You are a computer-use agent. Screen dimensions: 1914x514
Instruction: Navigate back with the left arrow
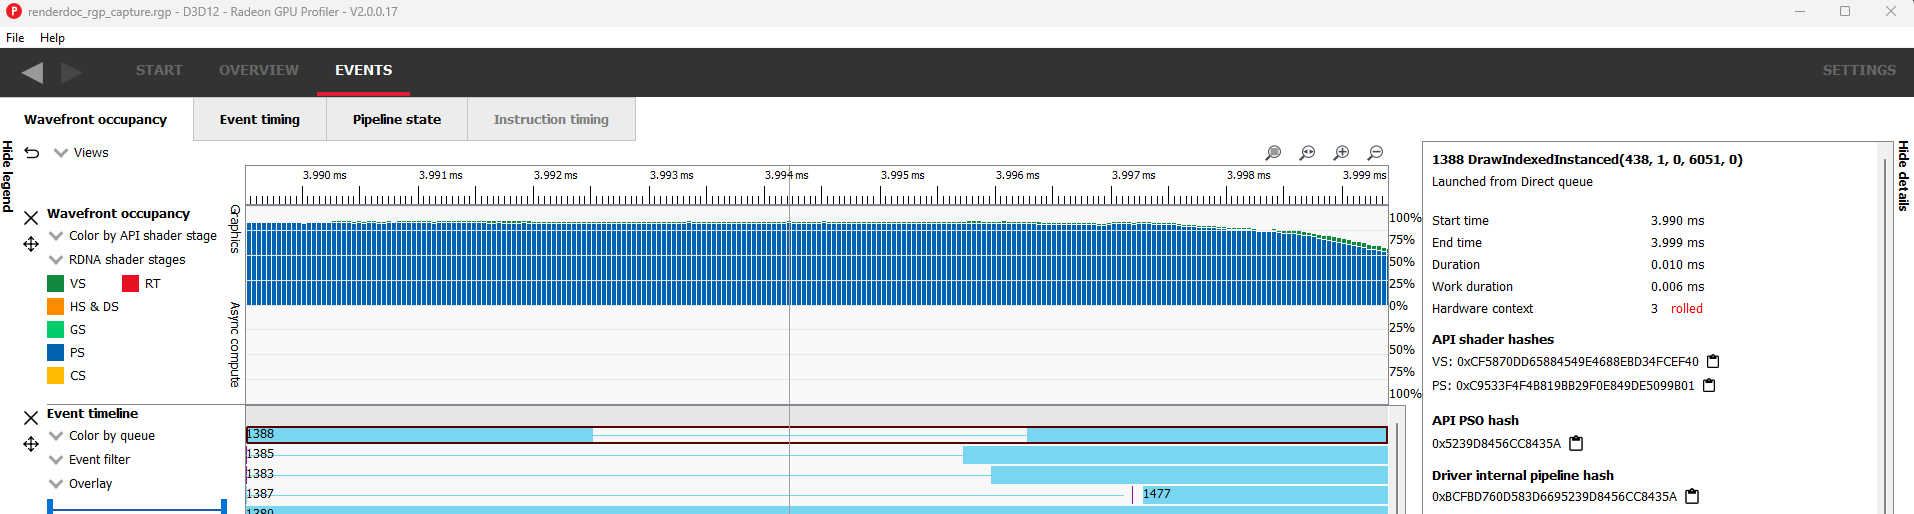coord(32,72)
